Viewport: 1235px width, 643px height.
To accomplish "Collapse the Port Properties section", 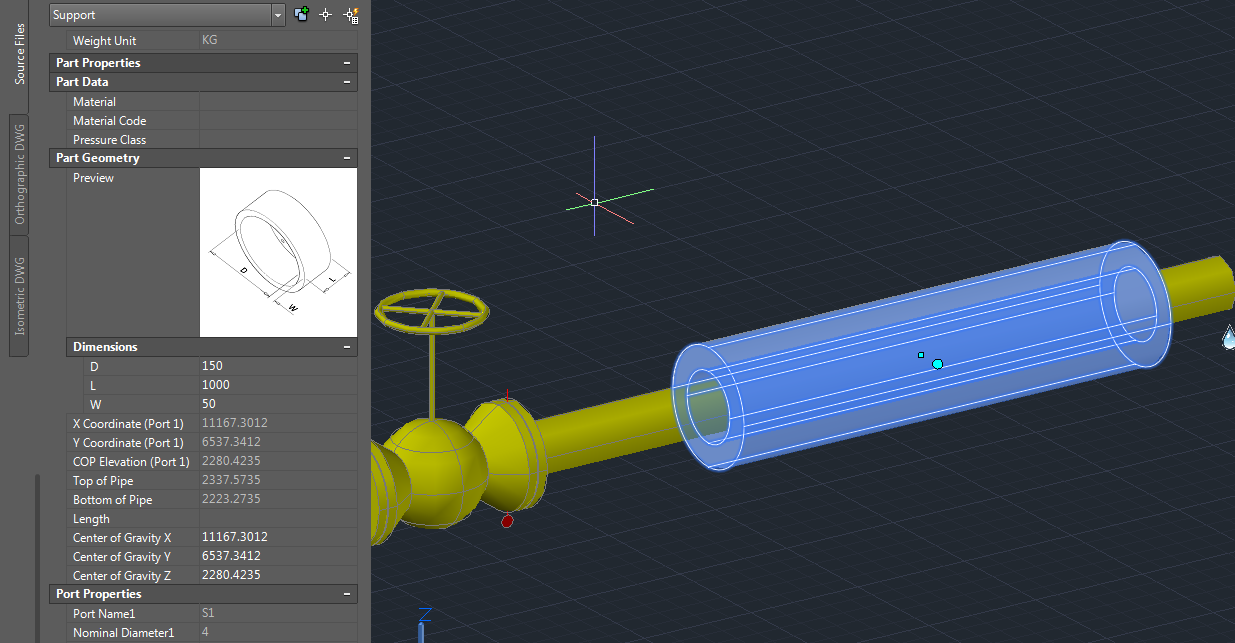I will (348, 593).
